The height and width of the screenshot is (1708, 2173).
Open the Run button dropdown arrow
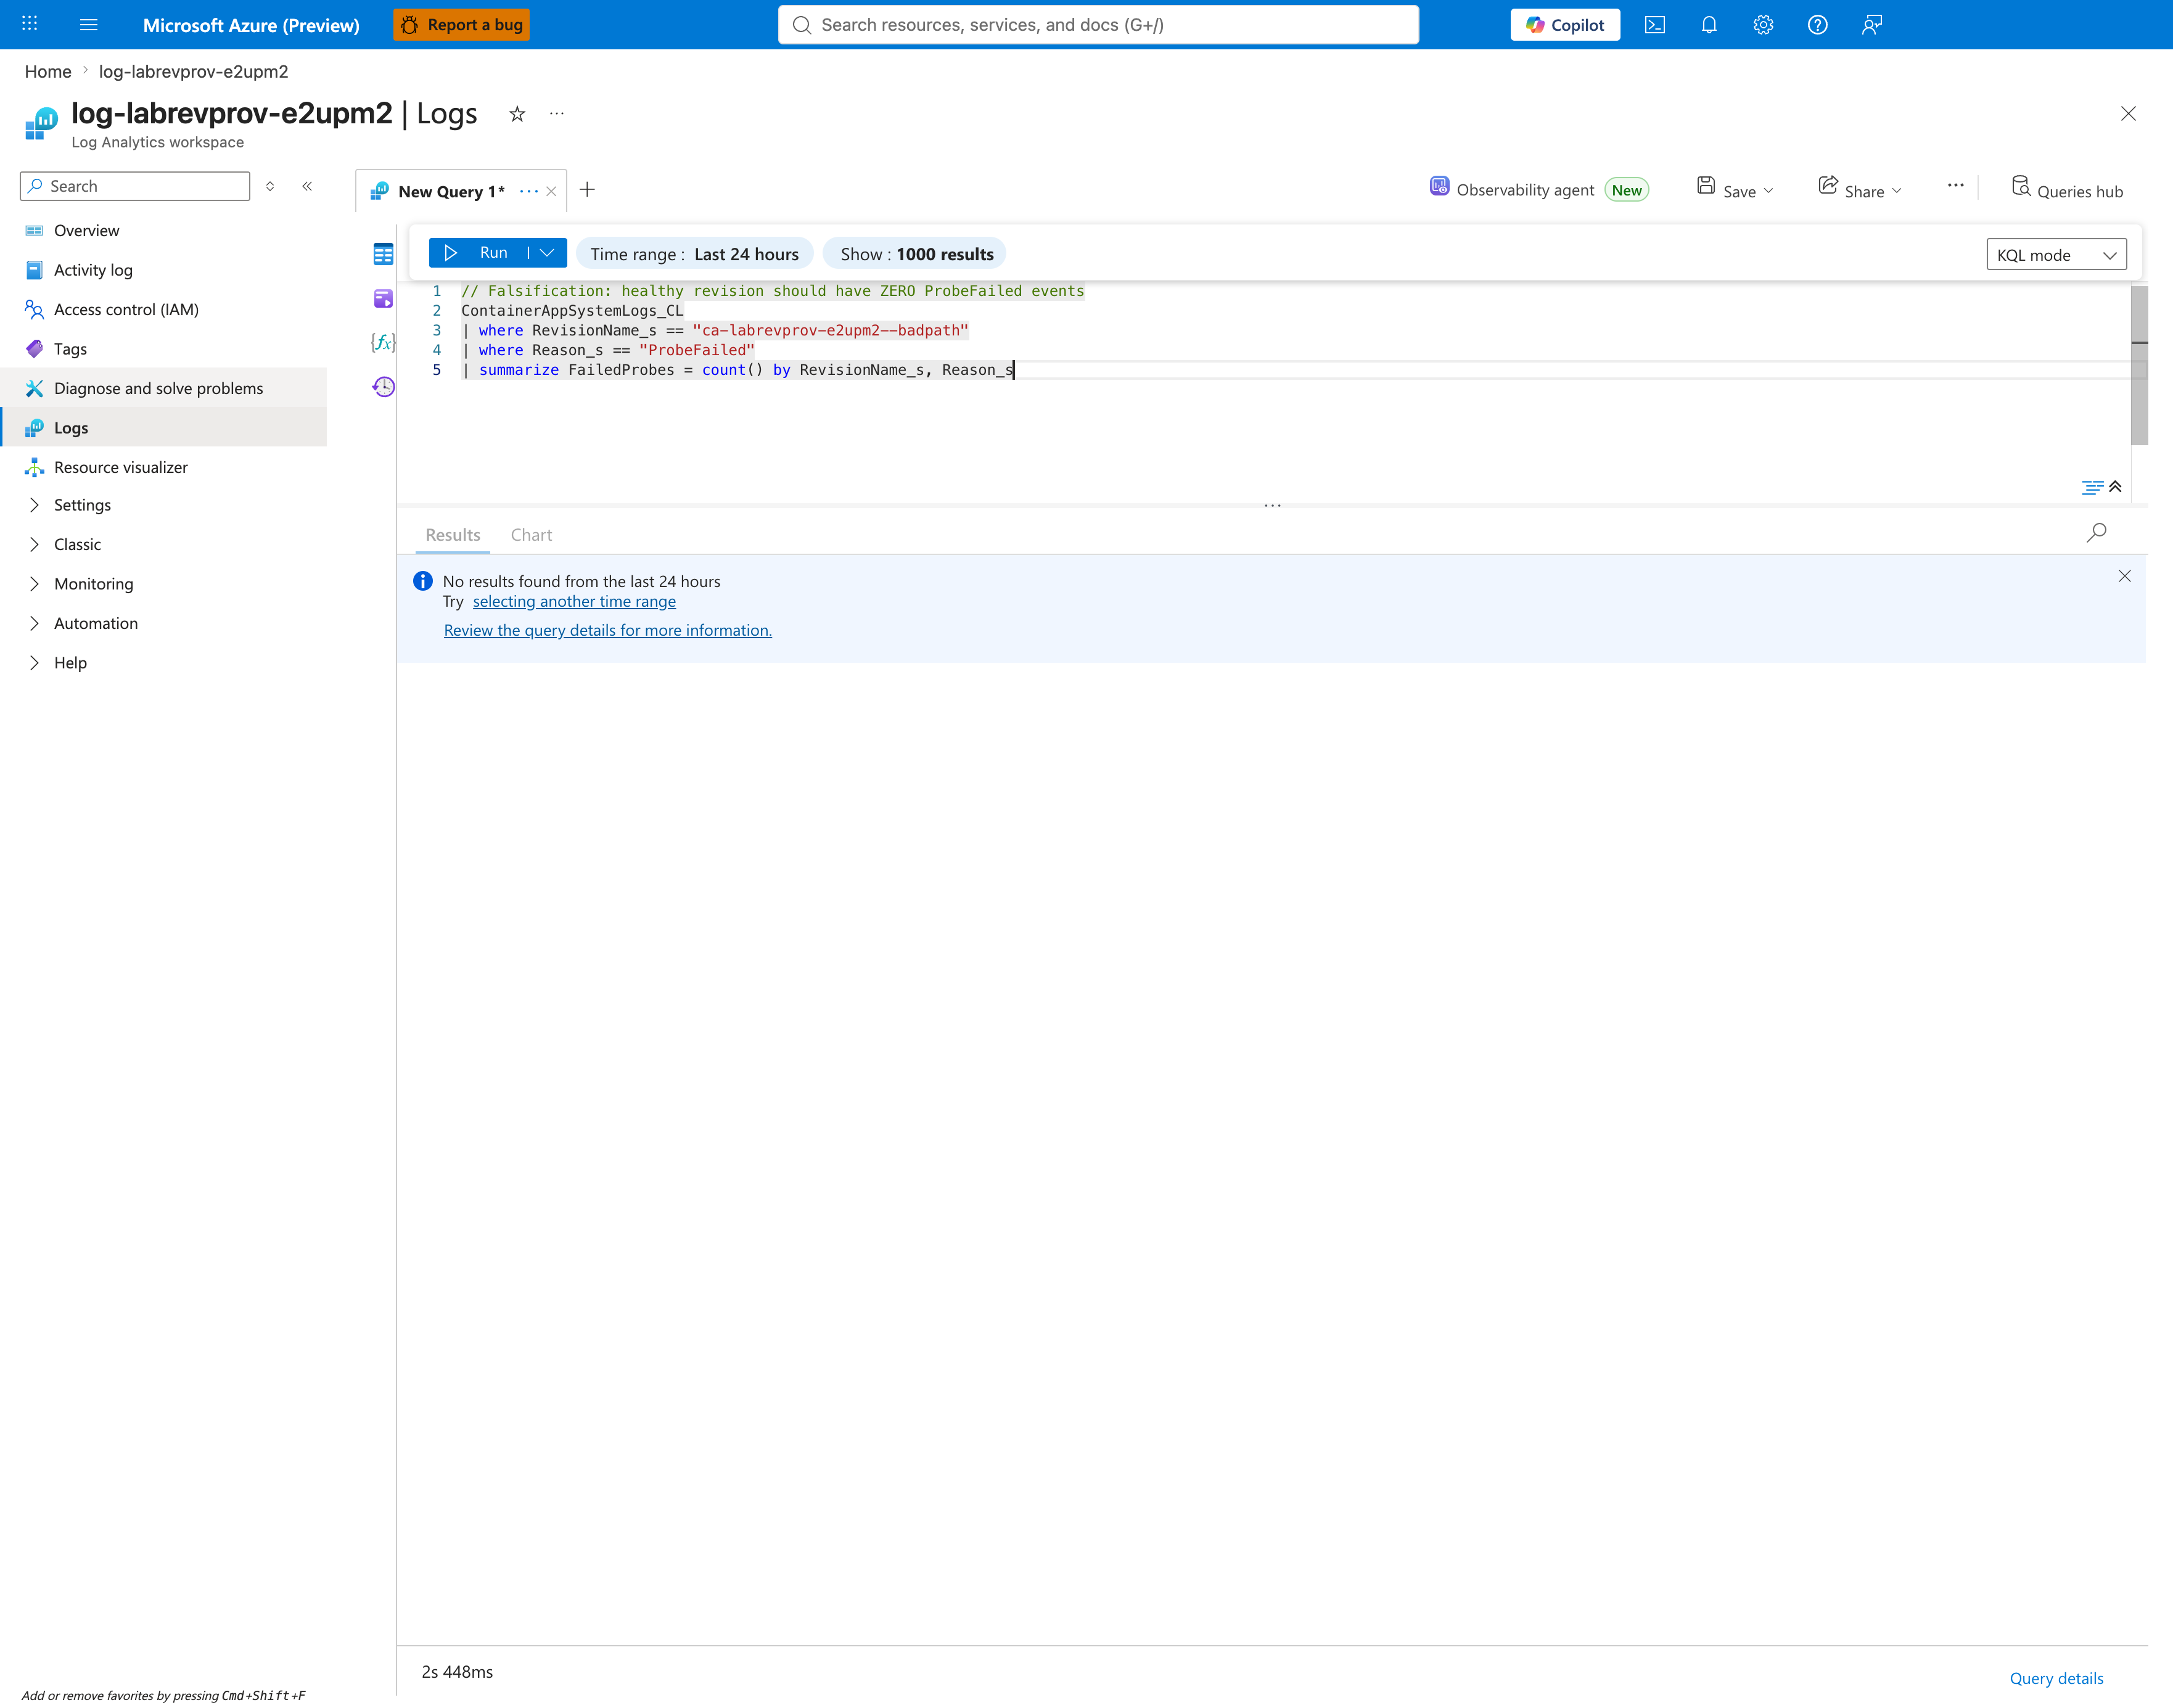[x=548, y=253]
